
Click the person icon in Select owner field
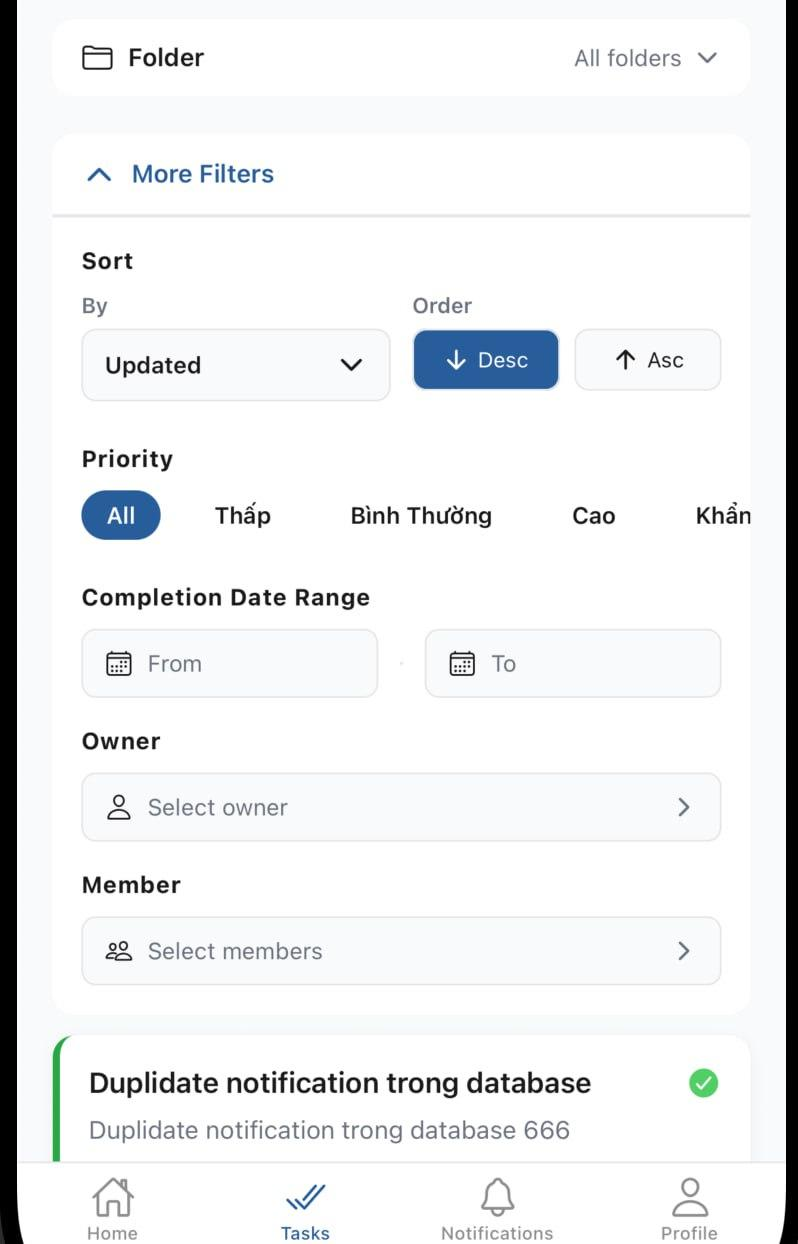(x=119, y=807)
